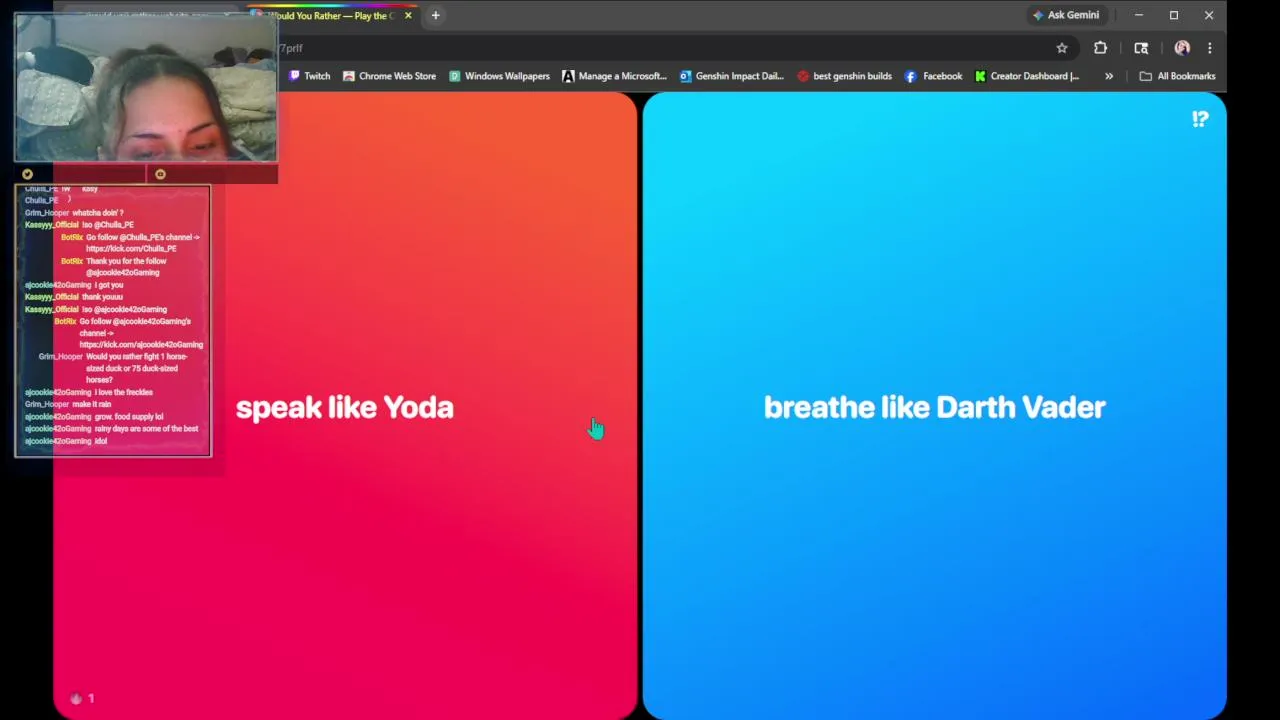Open the Manage a Microsoft bookmark
Image resolution: width=1280 pixels, height=720 pixels.
point(614,76)
